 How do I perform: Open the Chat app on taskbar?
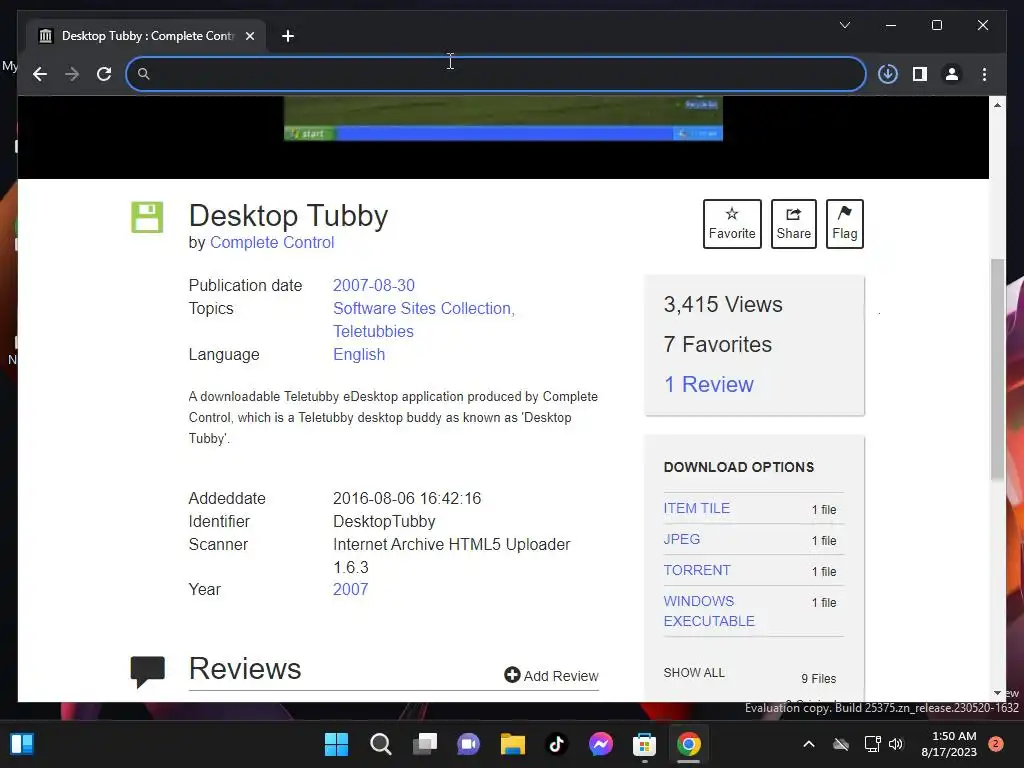(x=468, y=744)
